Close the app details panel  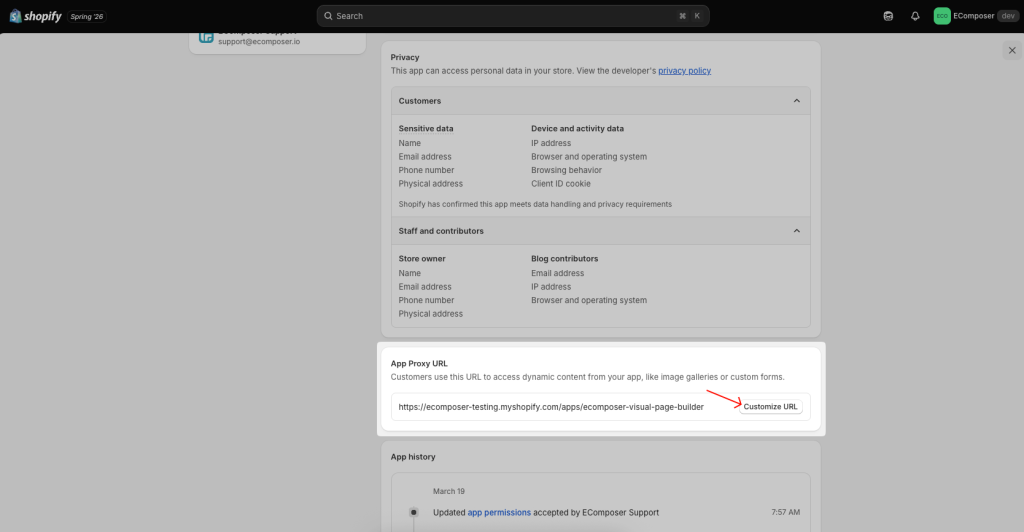pyautogui.click(x=1012, y=50)
